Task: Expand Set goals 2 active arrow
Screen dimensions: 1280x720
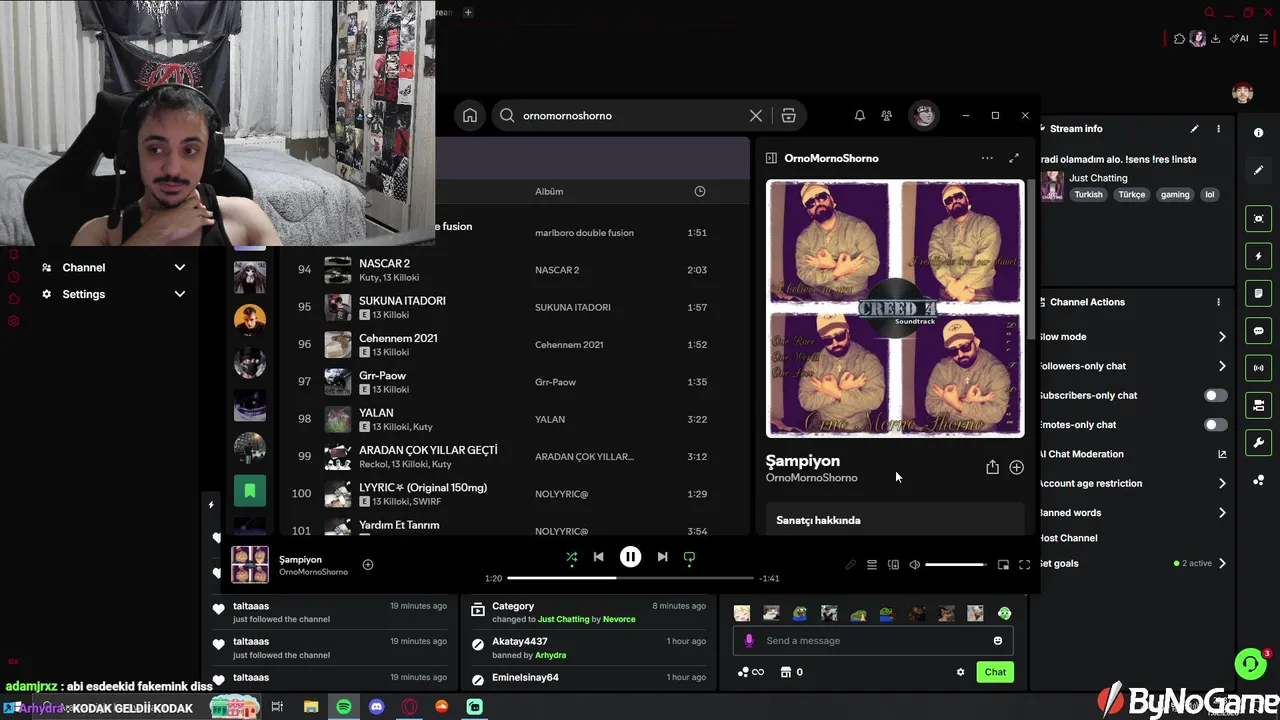Action: point(1221,563)
